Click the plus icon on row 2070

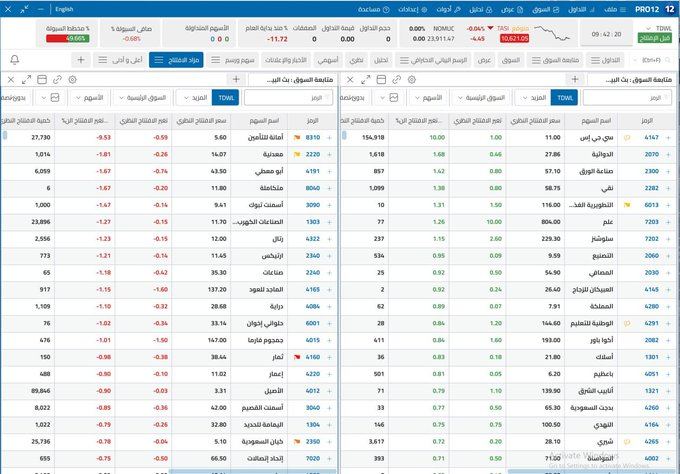[x=668, y=154]
